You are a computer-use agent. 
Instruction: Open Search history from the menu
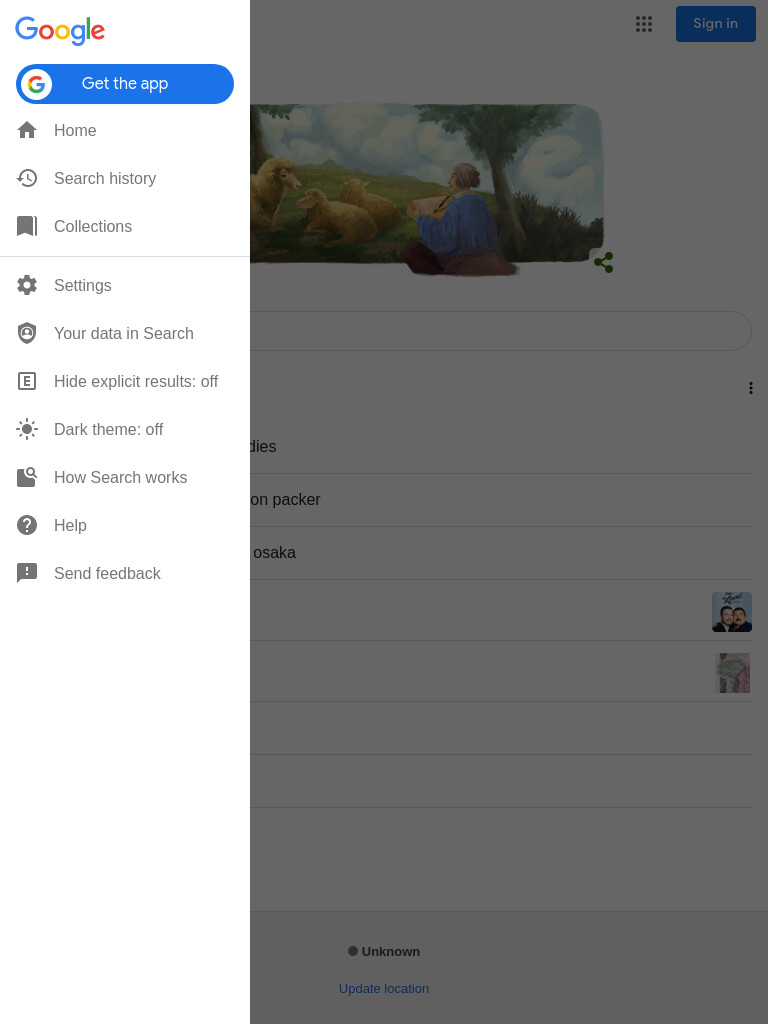click(125, 178)
